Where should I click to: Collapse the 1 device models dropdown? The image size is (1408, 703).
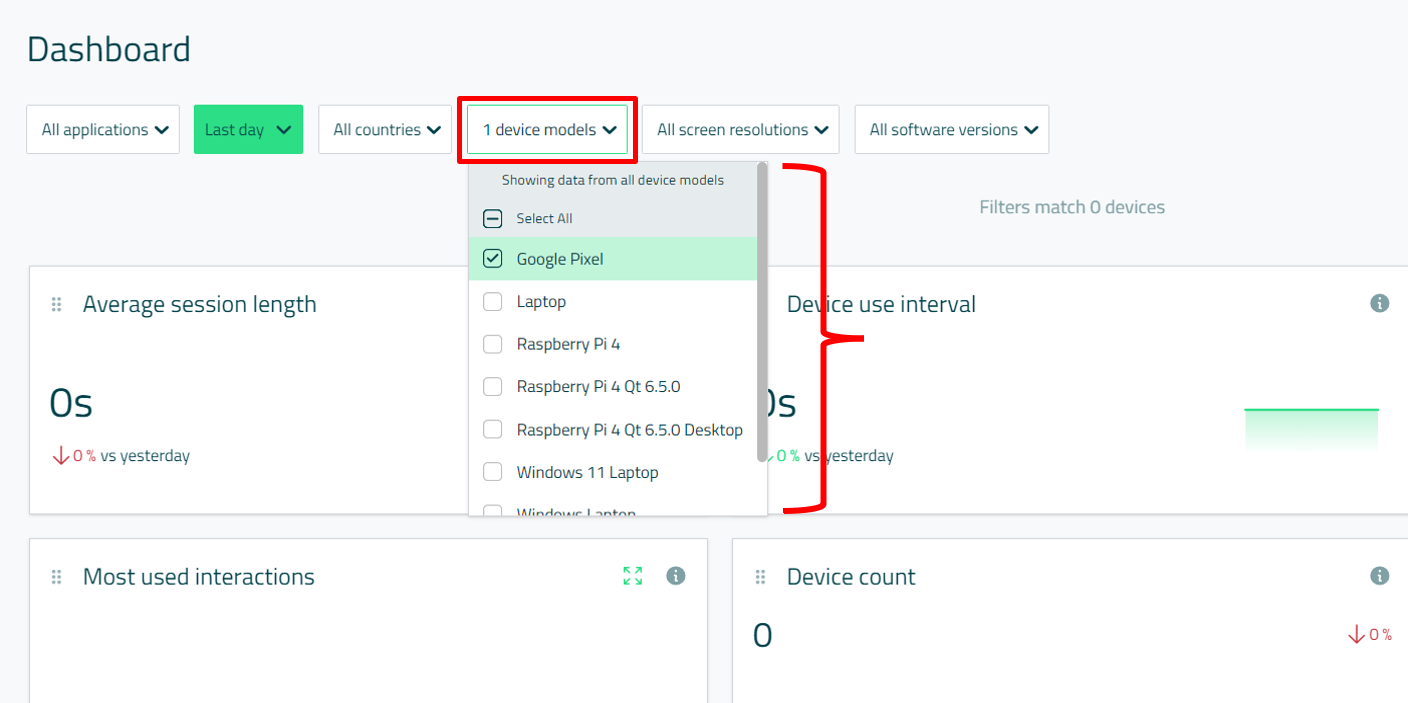[548, 130]
